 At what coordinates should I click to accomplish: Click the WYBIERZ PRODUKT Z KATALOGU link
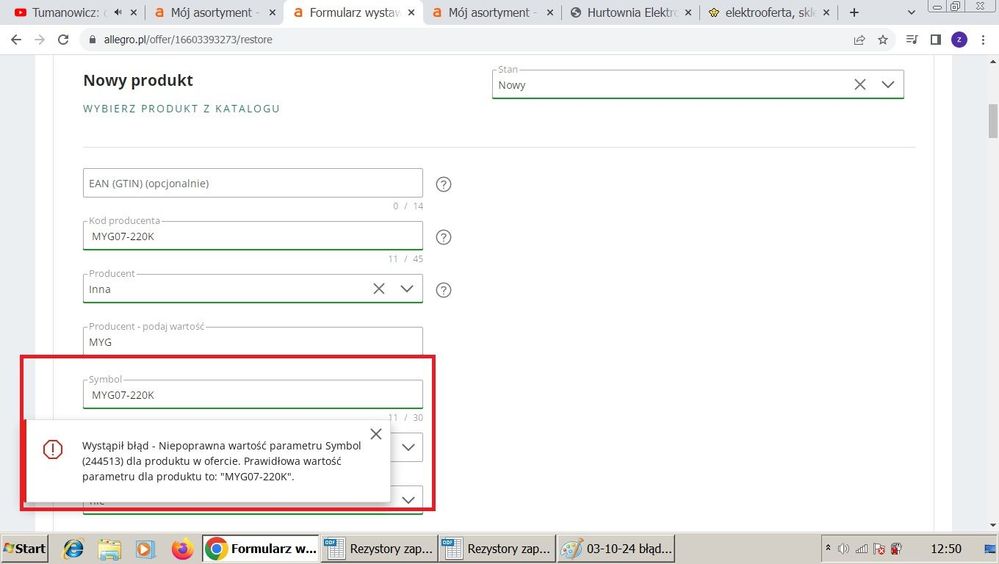181,108
